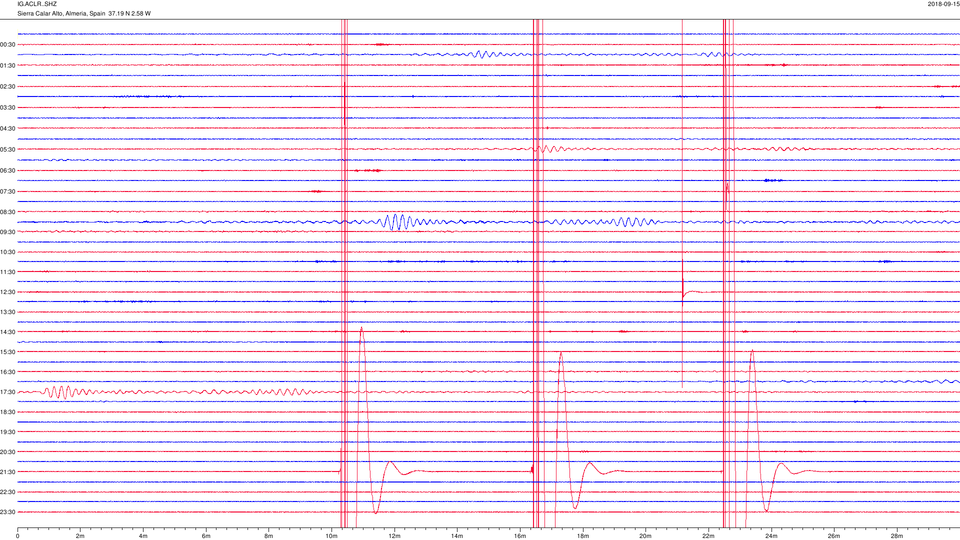Click the 18m tick label on time axis
The image size is (960, 540).
click(x=583, y=536)
